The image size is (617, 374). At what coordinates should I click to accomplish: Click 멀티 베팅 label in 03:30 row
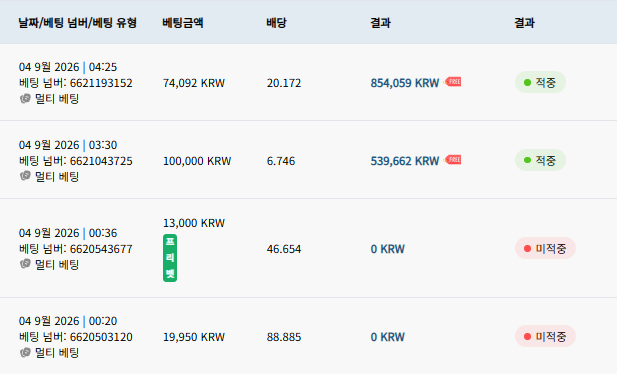coord(57,176)
